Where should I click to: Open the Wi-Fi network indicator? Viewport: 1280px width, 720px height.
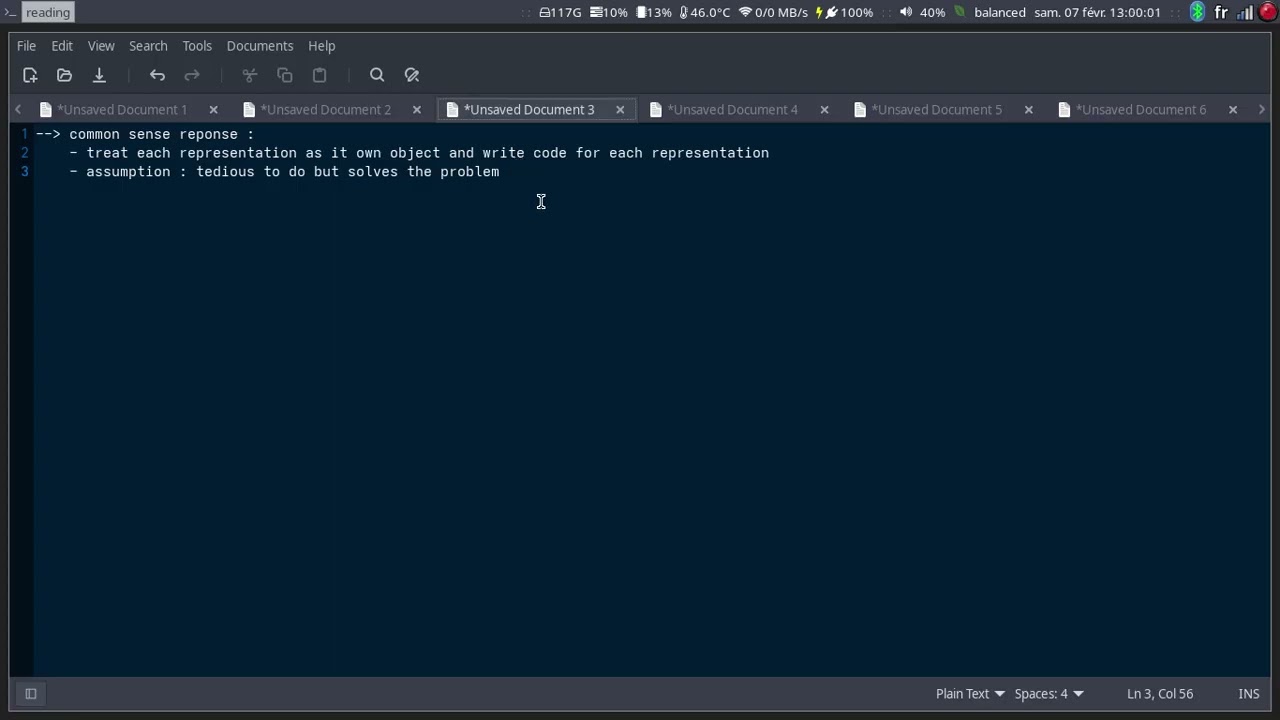click(773, 12)
